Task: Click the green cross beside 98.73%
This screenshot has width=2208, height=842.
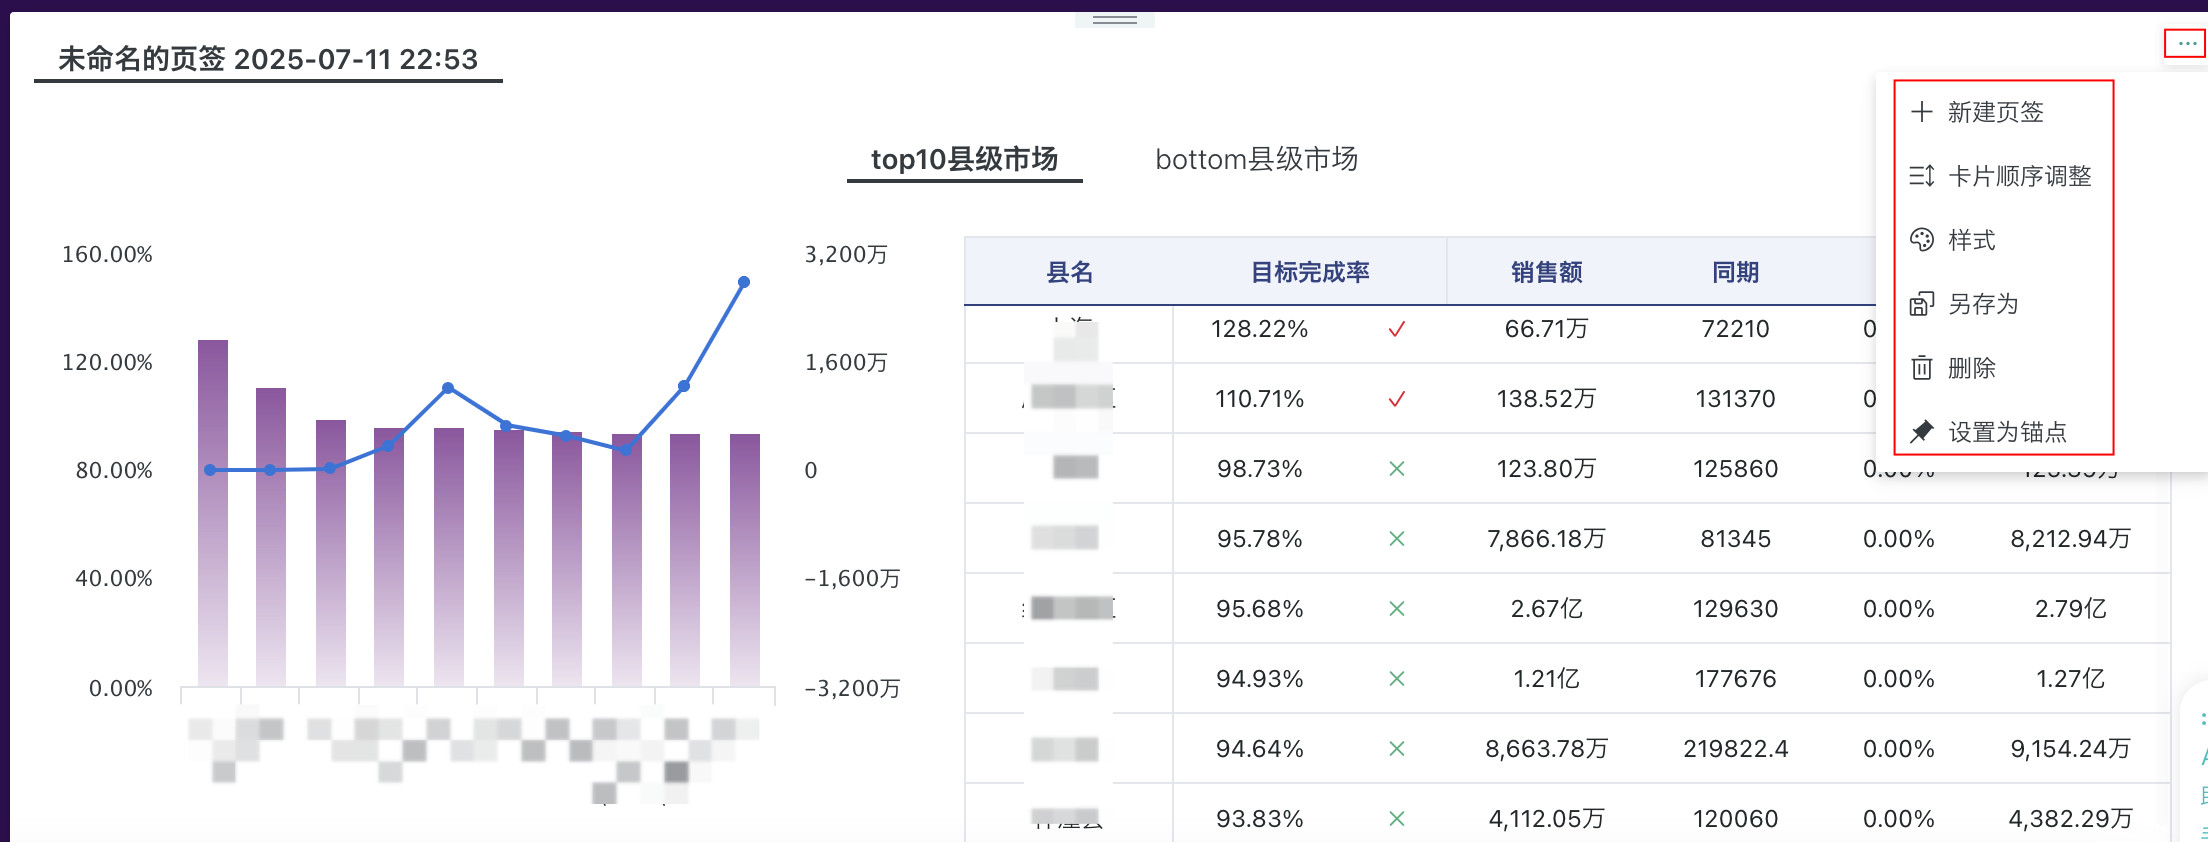Action: (x=1397, y=469)
